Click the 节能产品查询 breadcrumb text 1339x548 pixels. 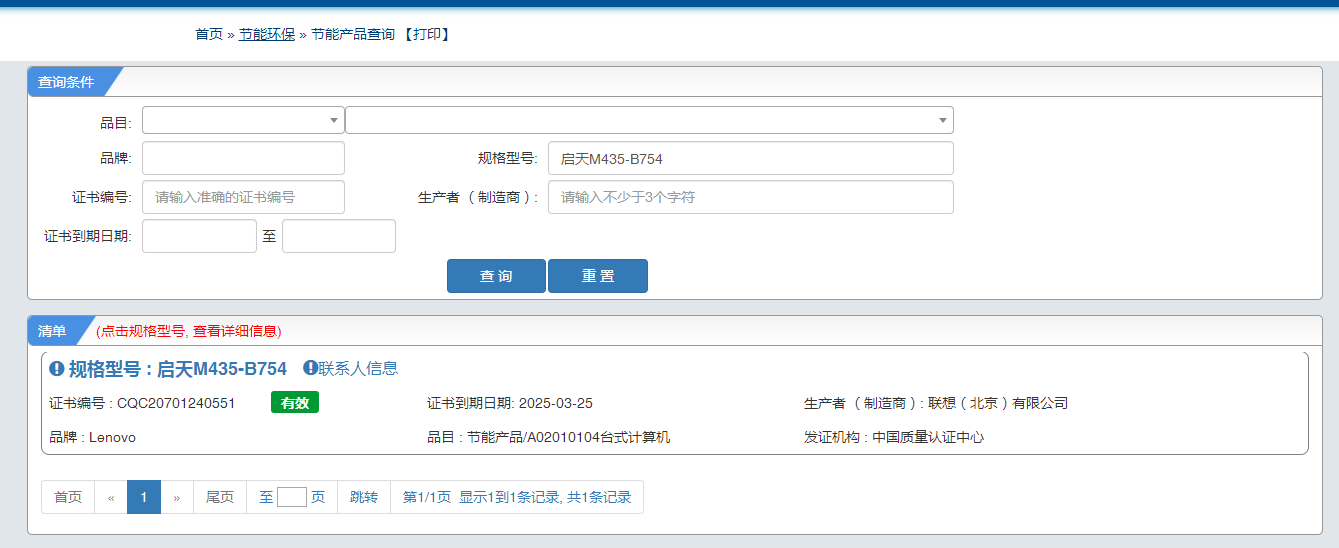(353, 34)
